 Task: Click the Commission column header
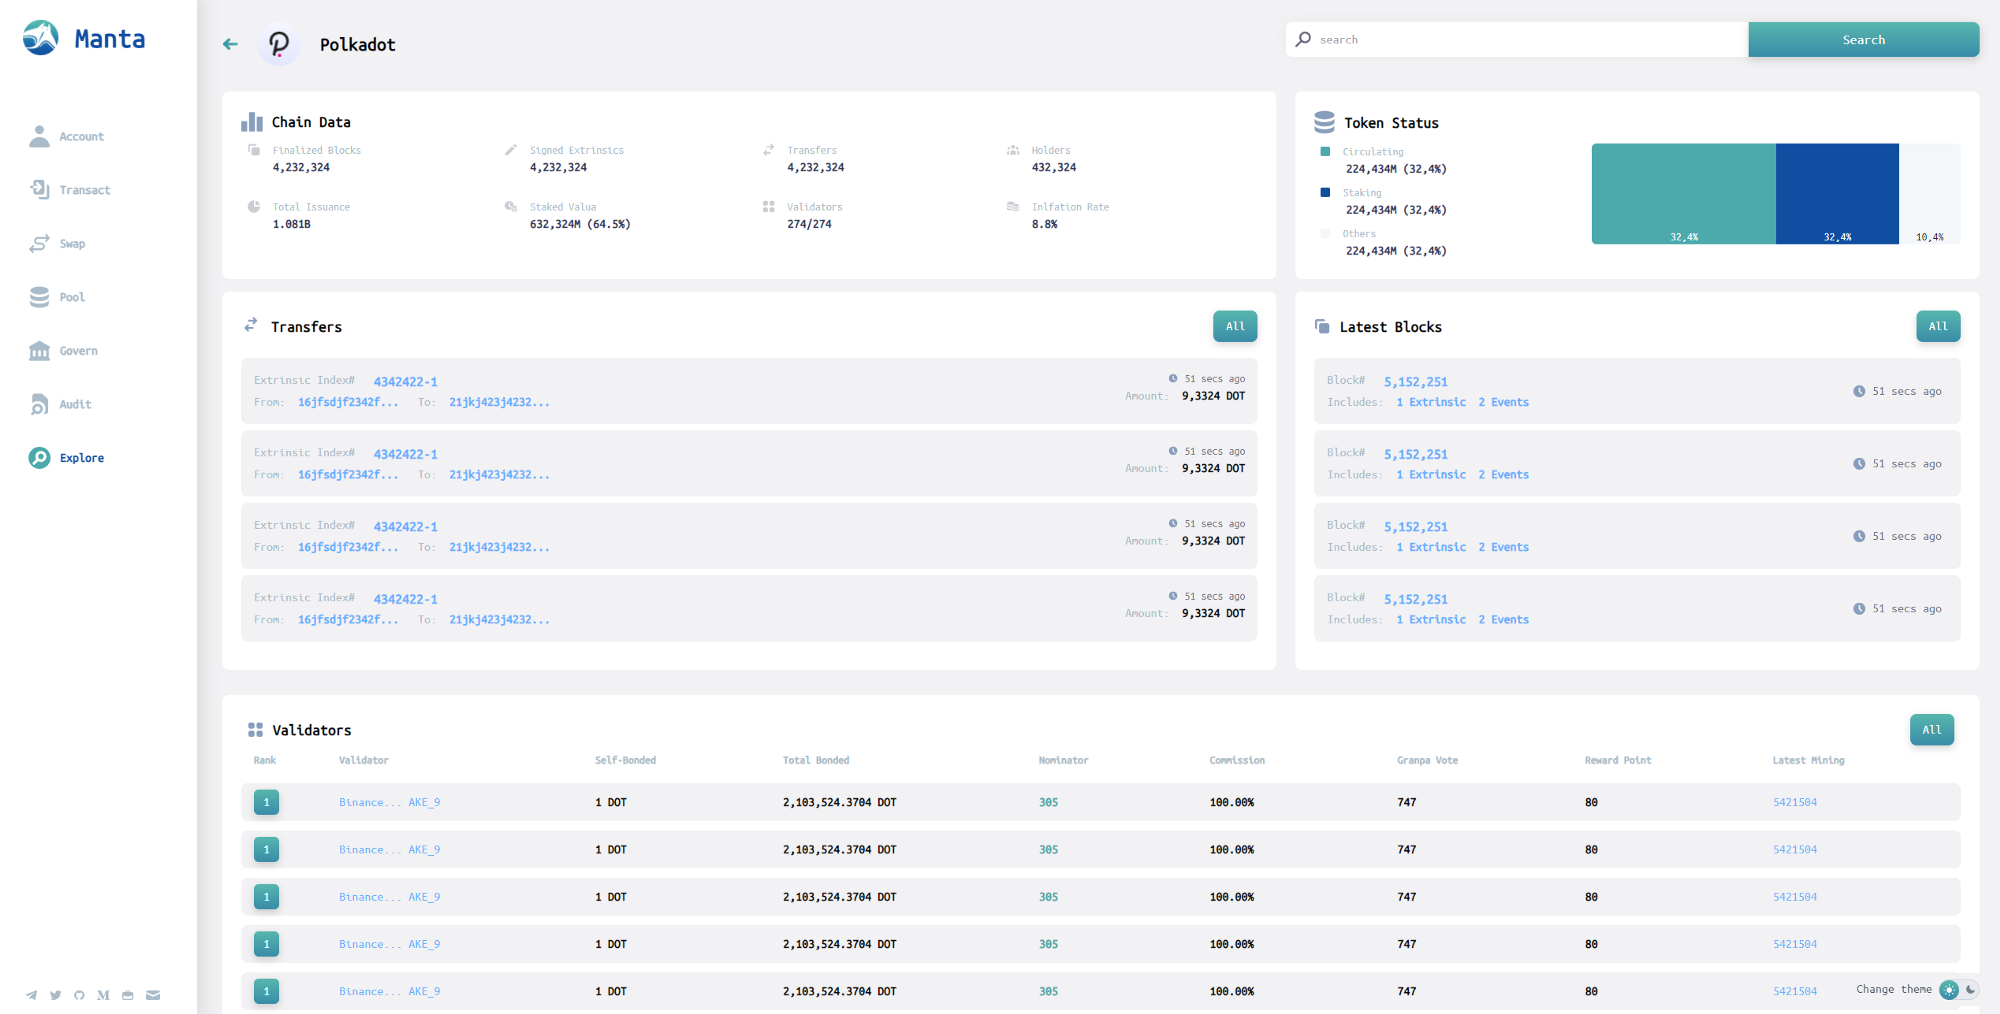point(1237,761)
